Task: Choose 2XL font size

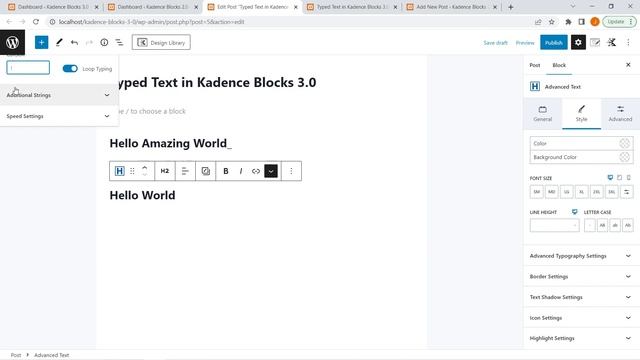Action: pyautogui.click(x=597, y=191)
